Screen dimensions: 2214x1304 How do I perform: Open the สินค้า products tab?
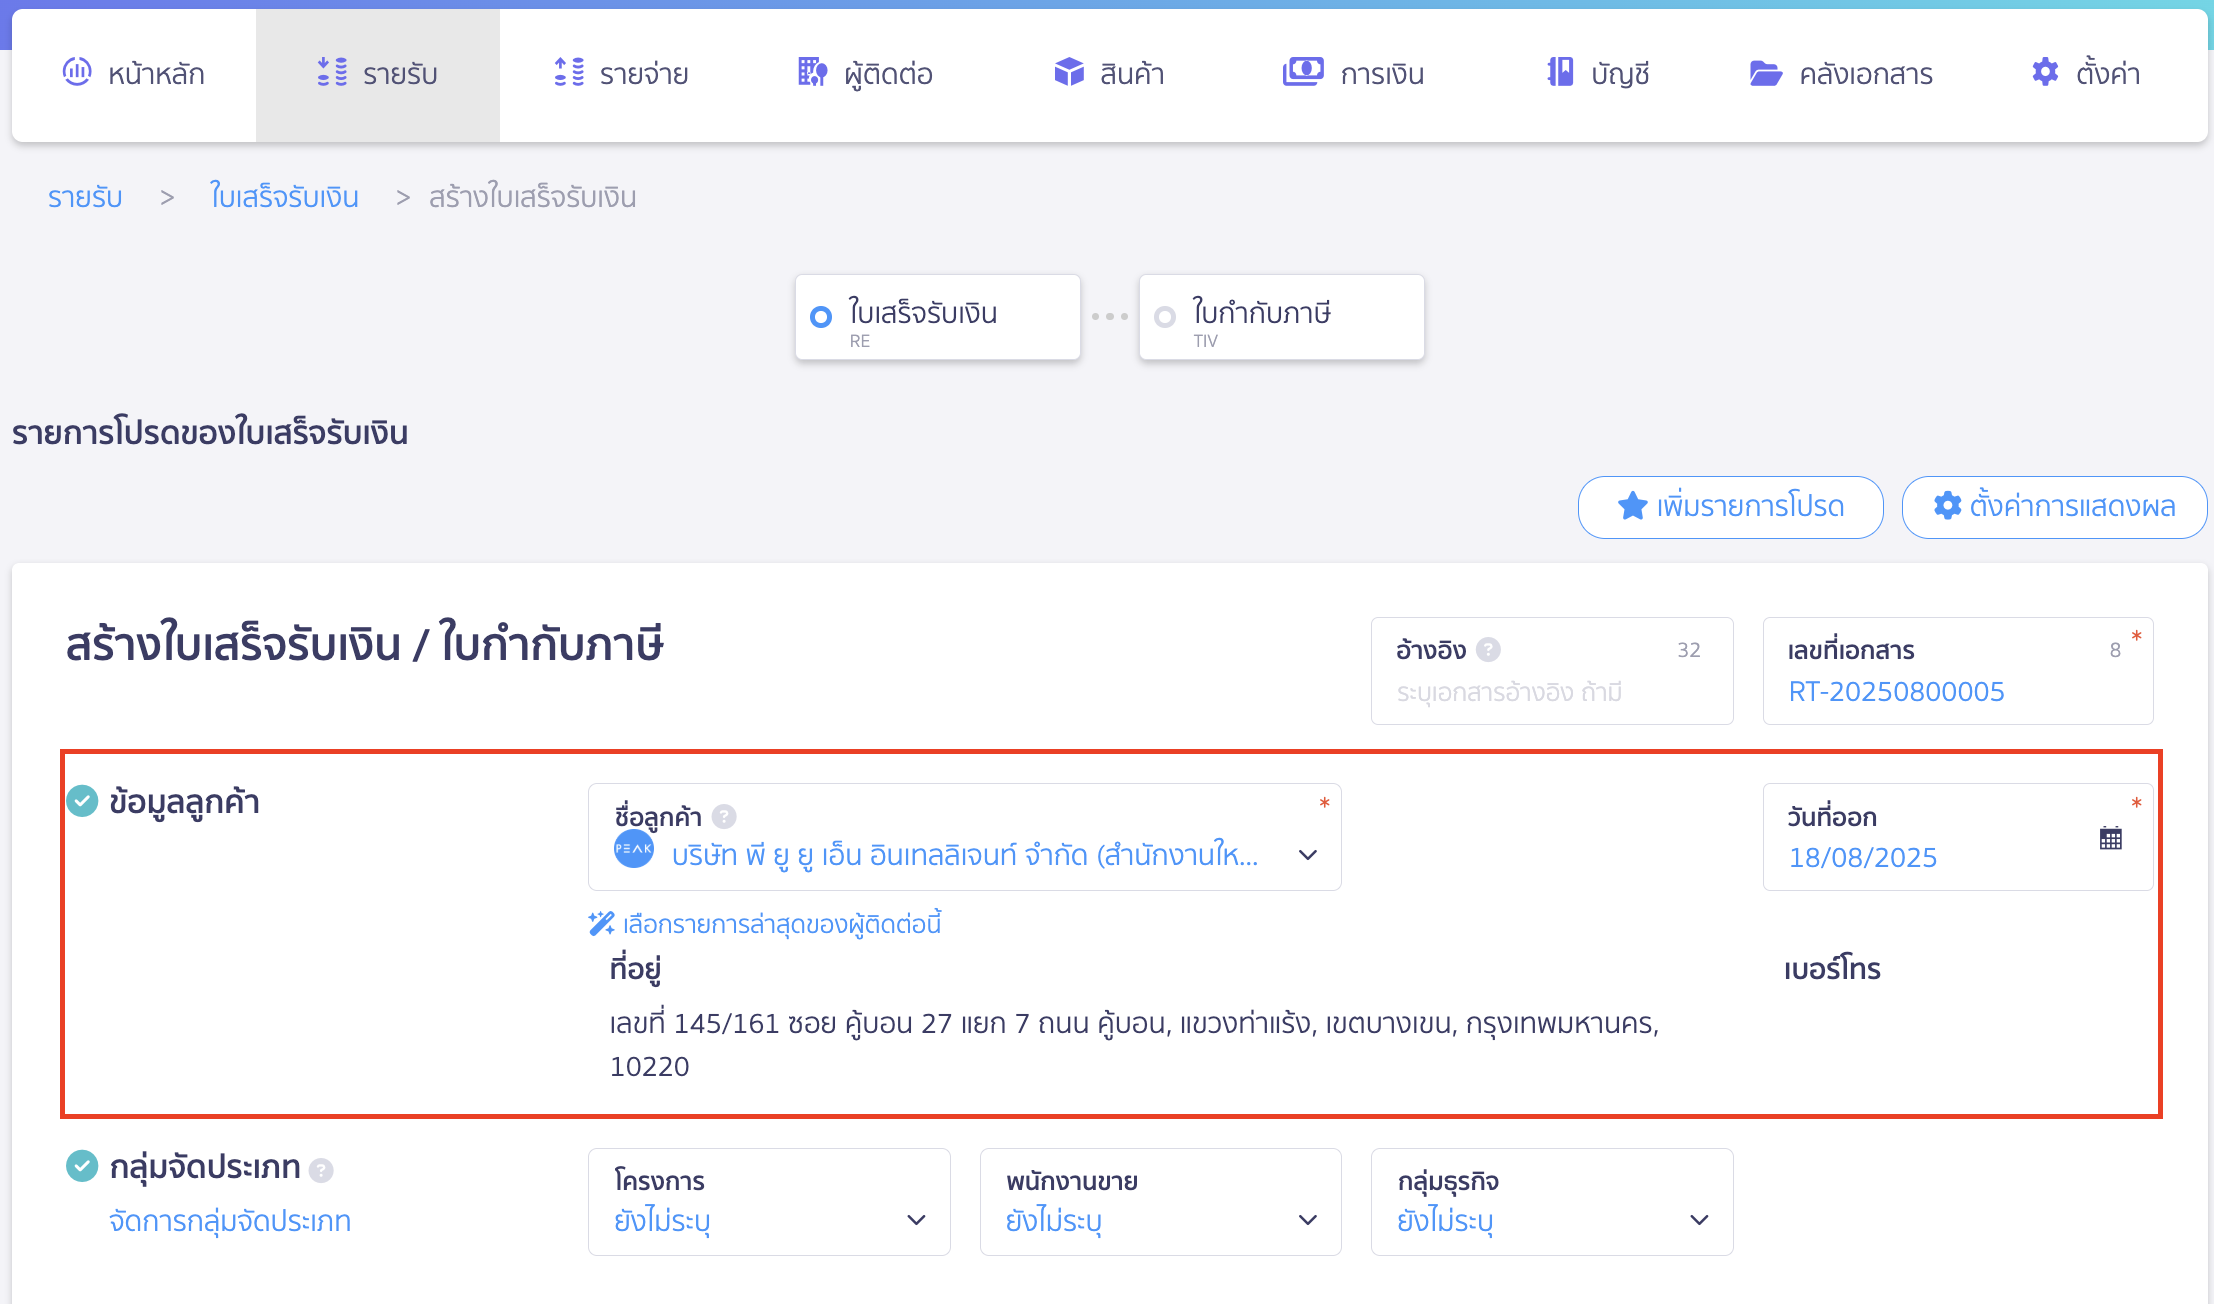[1109, 73]
